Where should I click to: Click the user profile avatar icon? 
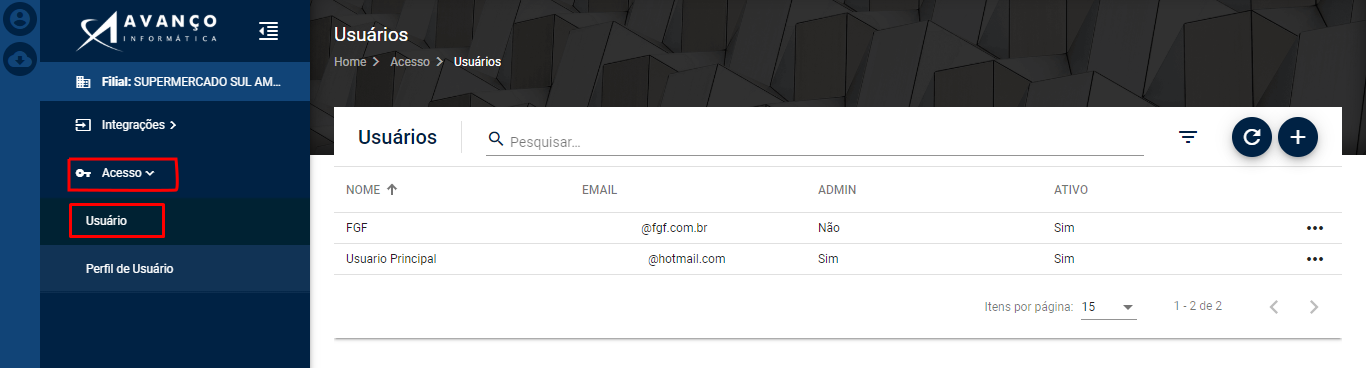(20, 20)
